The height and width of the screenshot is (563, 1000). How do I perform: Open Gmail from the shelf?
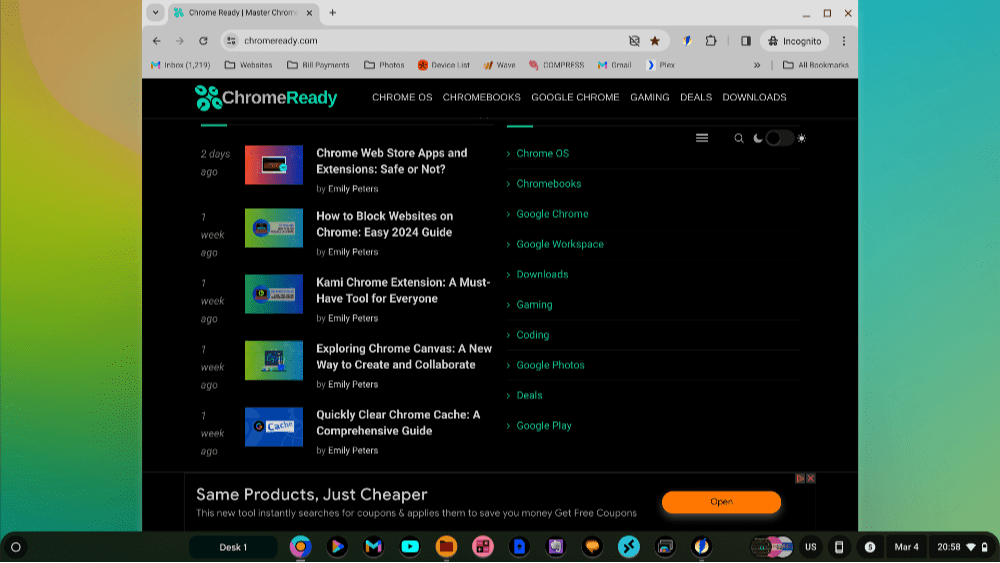pyautogui.click(x=373, y=546)
